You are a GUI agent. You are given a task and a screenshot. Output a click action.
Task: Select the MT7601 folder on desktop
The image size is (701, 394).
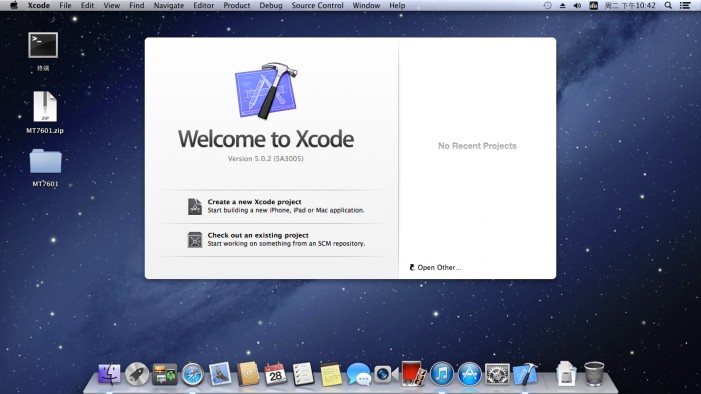pyautogui.click(x=45, y=161)
